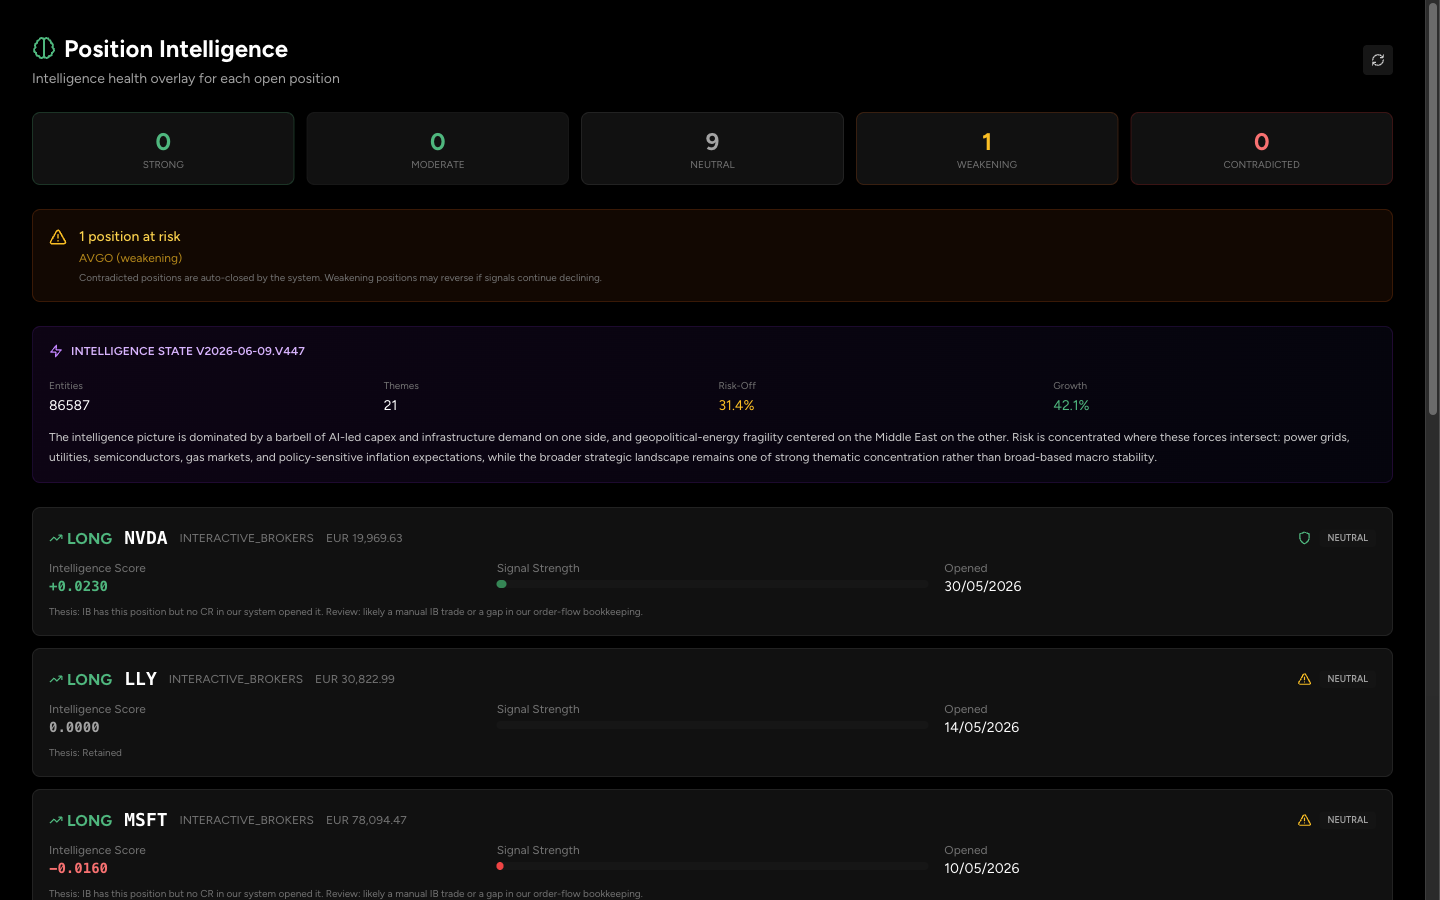Click the MSFT intelligence score -0.0160
Viewport: 1440px width, 900px height.
(78, 869)
